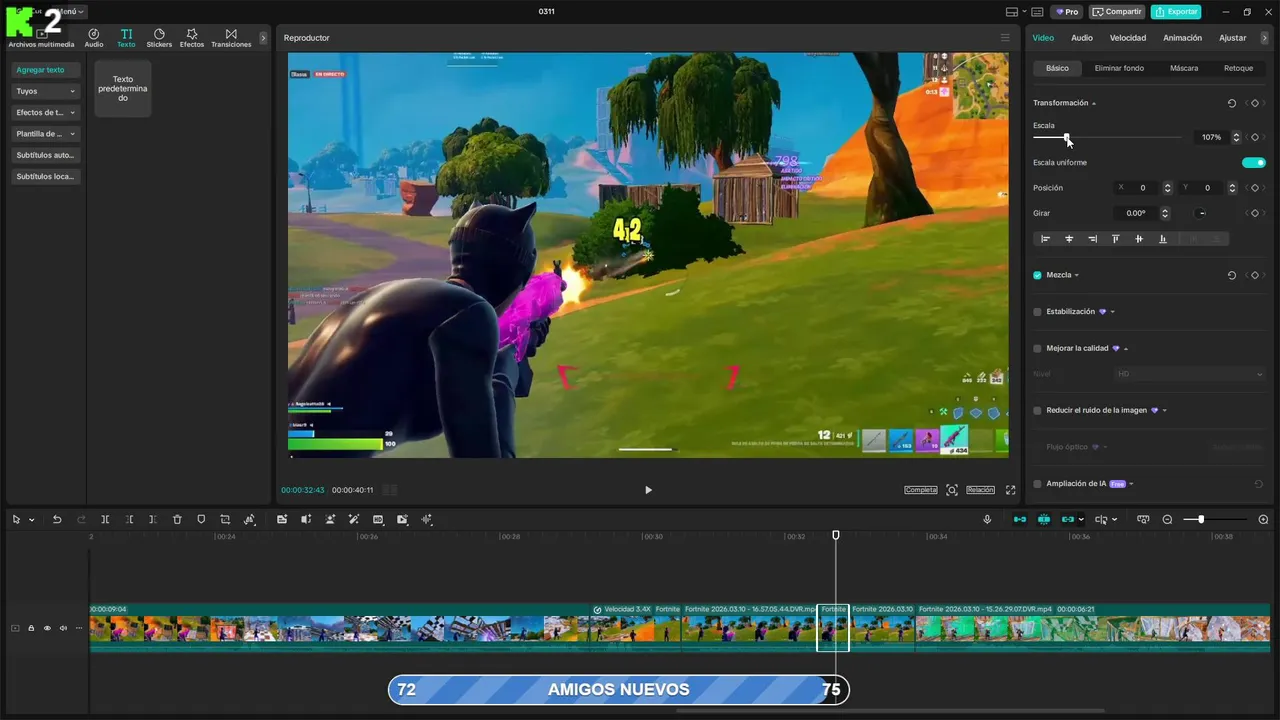This screenshot has width=1280, height=720.
Task: Expand the Efectos de texto category
Action: (x=46, y=112)
